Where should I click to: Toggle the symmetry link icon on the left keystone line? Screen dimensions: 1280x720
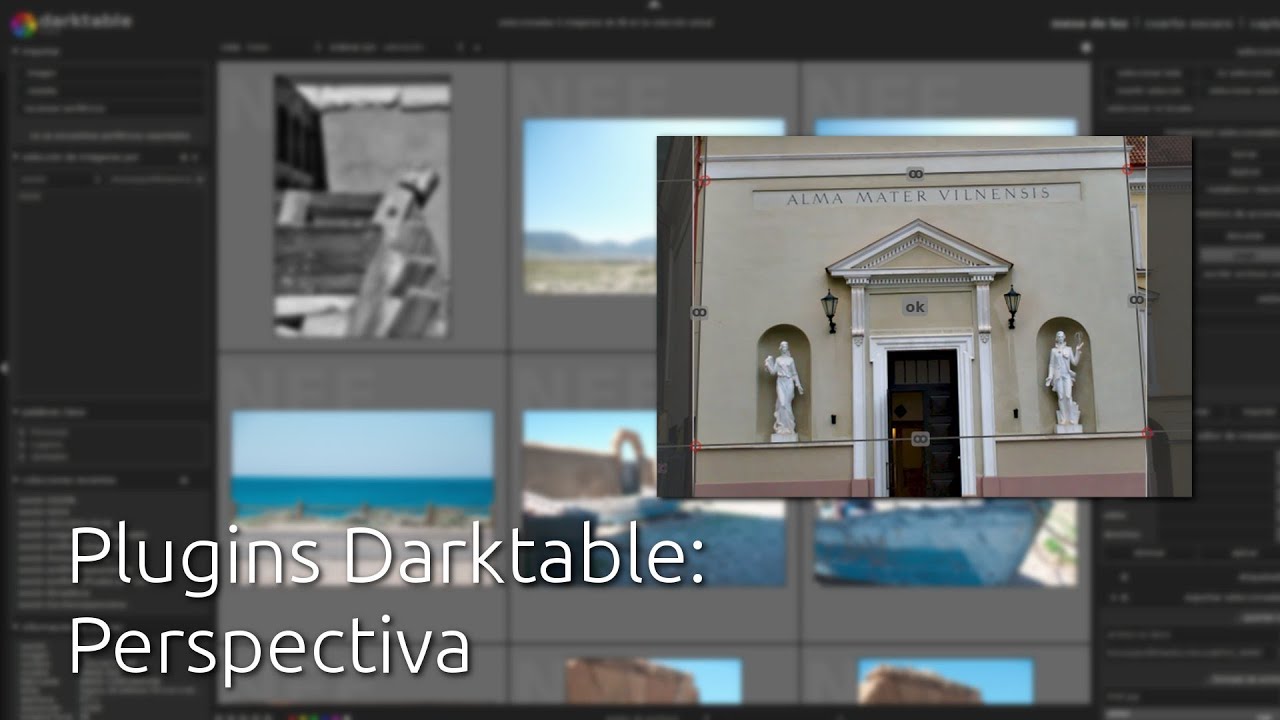[699, 313]
